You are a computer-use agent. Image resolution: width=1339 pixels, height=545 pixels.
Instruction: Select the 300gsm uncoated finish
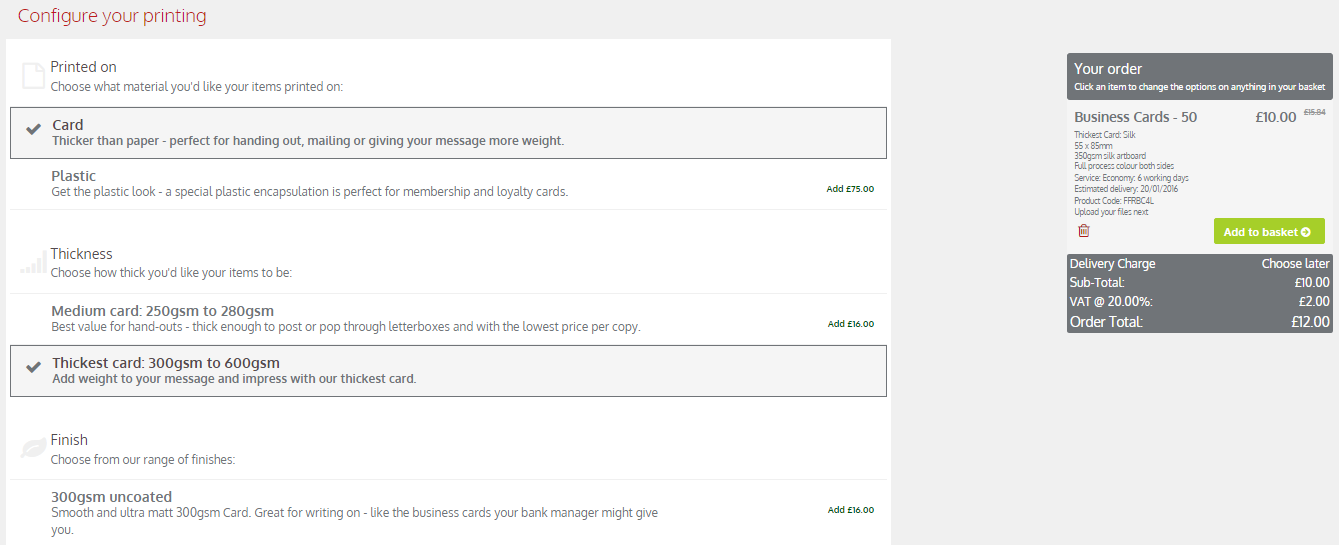(x=448, y=512)
